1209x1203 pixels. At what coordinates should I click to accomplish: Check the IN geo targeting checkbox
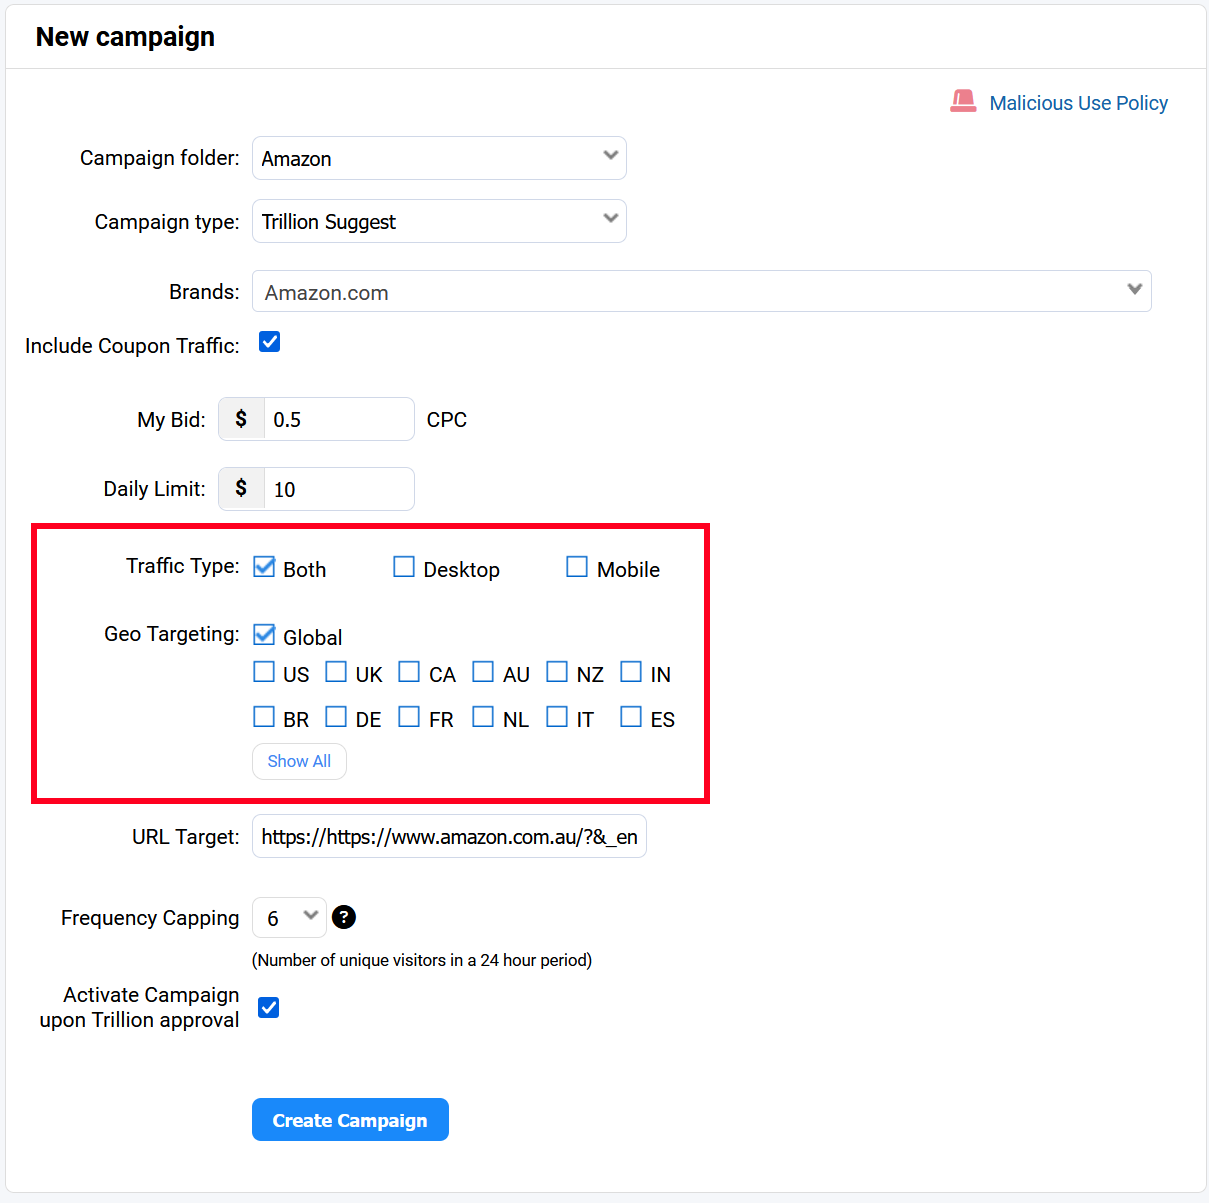631,672
